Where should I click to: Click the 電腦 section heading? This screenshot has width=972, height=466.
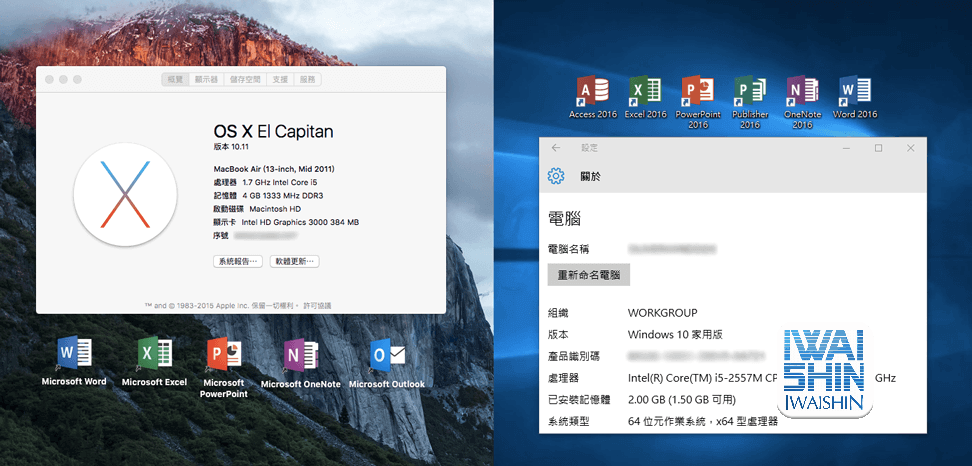click(564, 218)
